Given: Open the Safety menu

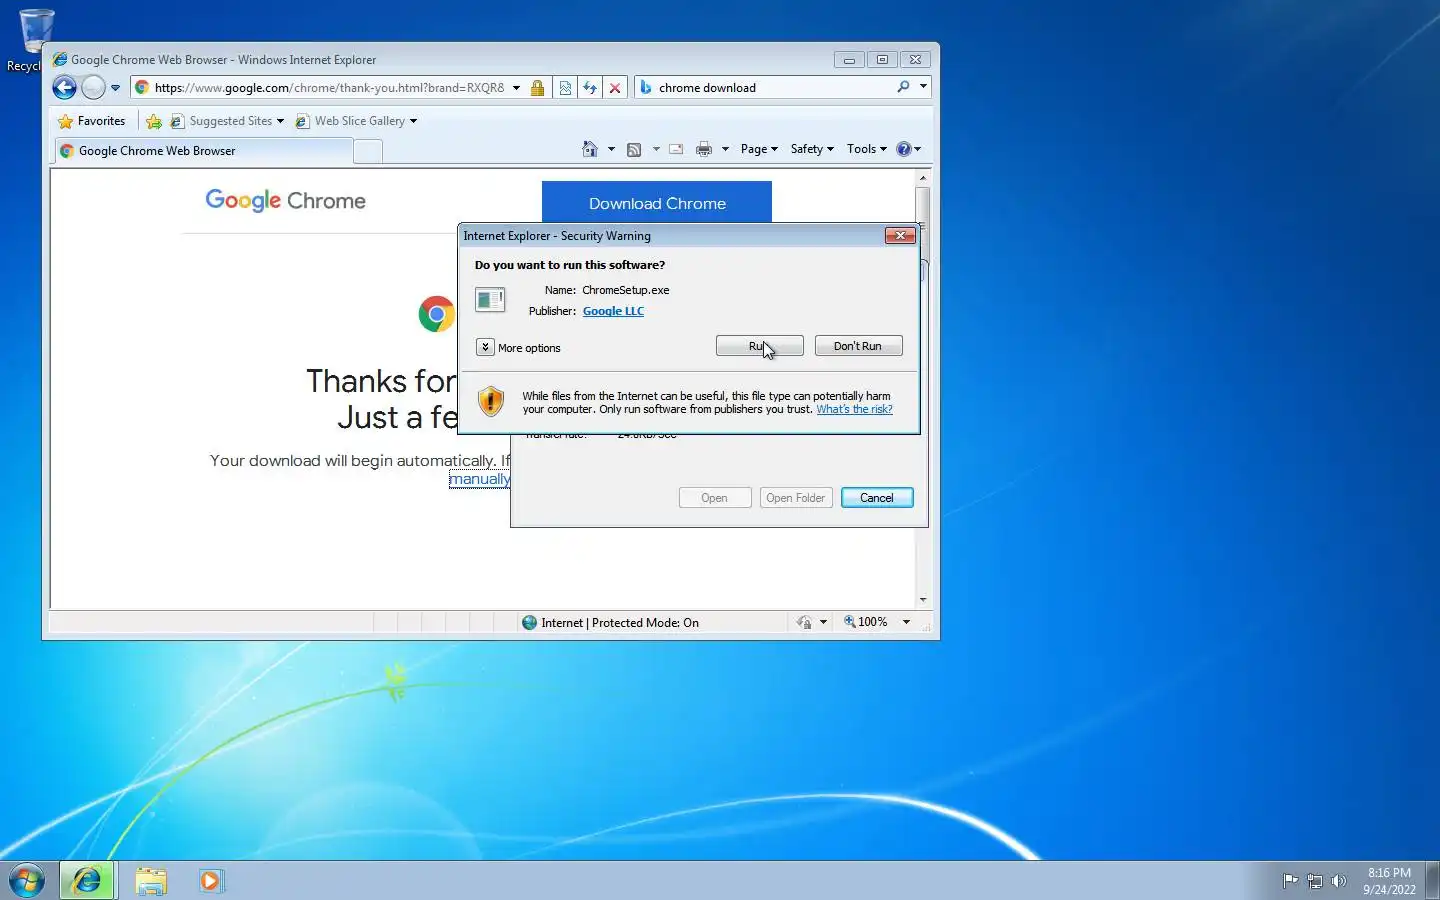Looking at the screenshot, I should 812,149.
